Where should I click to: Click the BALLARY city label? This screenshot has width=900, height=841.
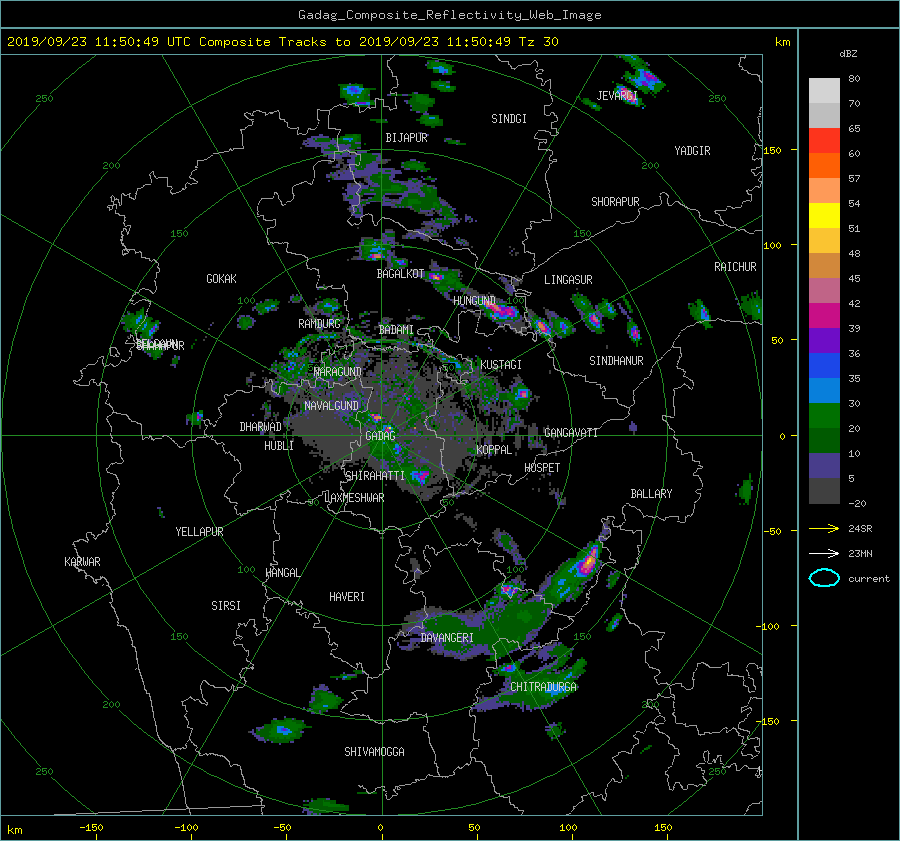[651, 494]
